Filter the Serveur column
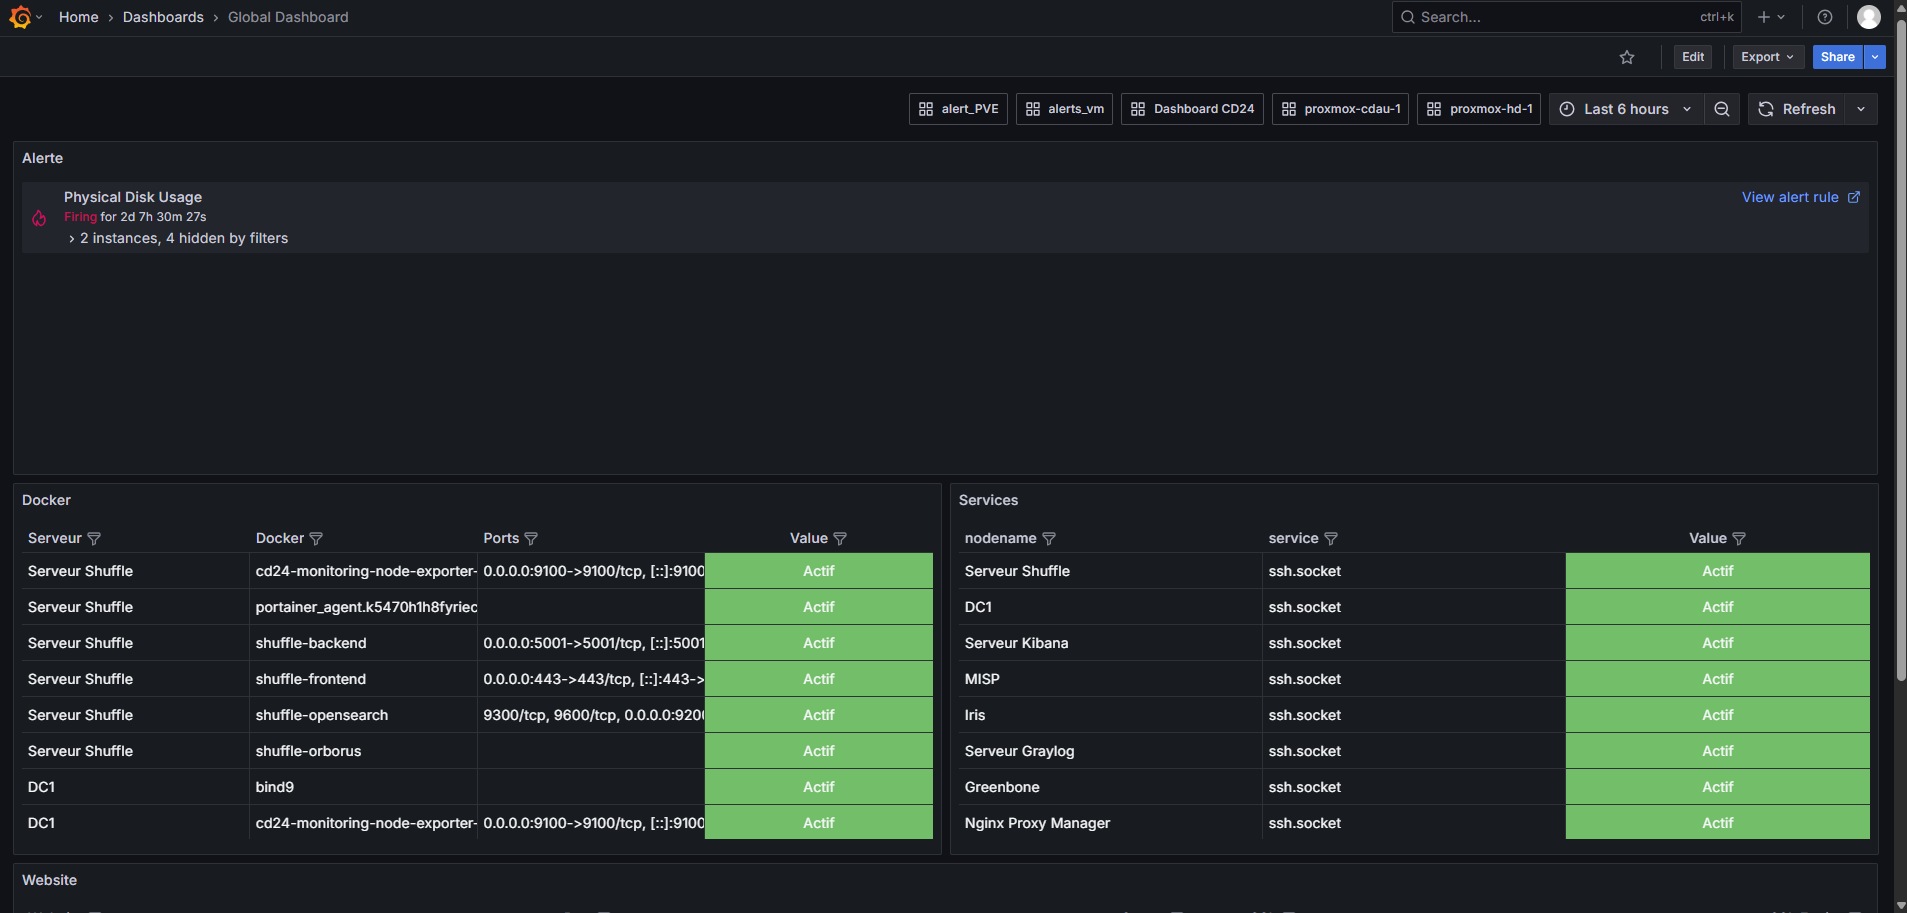The width and height of the screenshot is (1907, 913). click(x=94, y=538)
